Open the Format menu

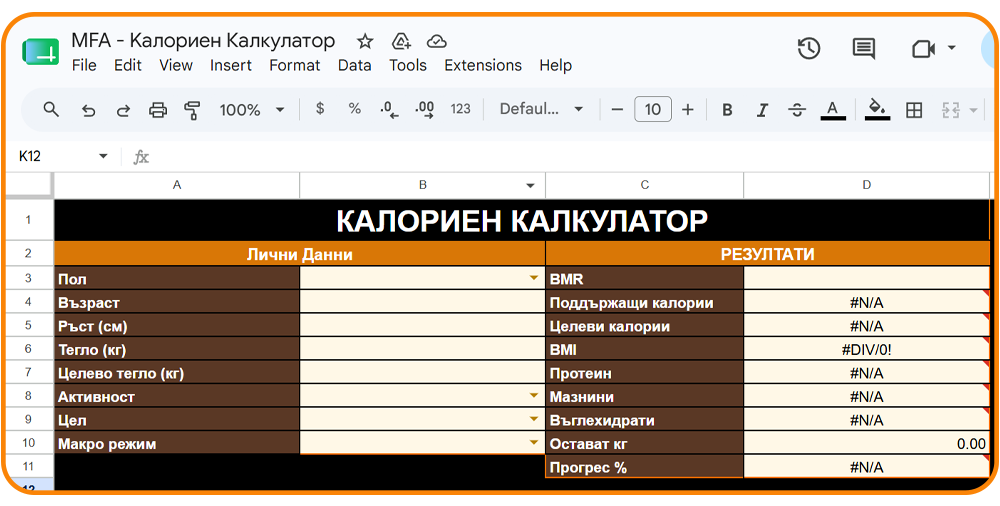[295, 65]
